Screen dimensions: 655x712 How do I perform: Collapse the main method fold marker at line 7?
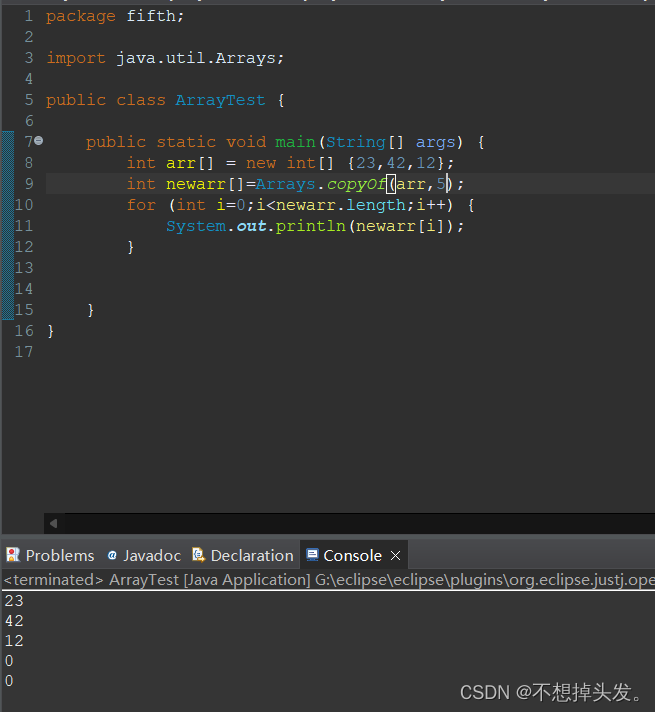click(39, 141)
